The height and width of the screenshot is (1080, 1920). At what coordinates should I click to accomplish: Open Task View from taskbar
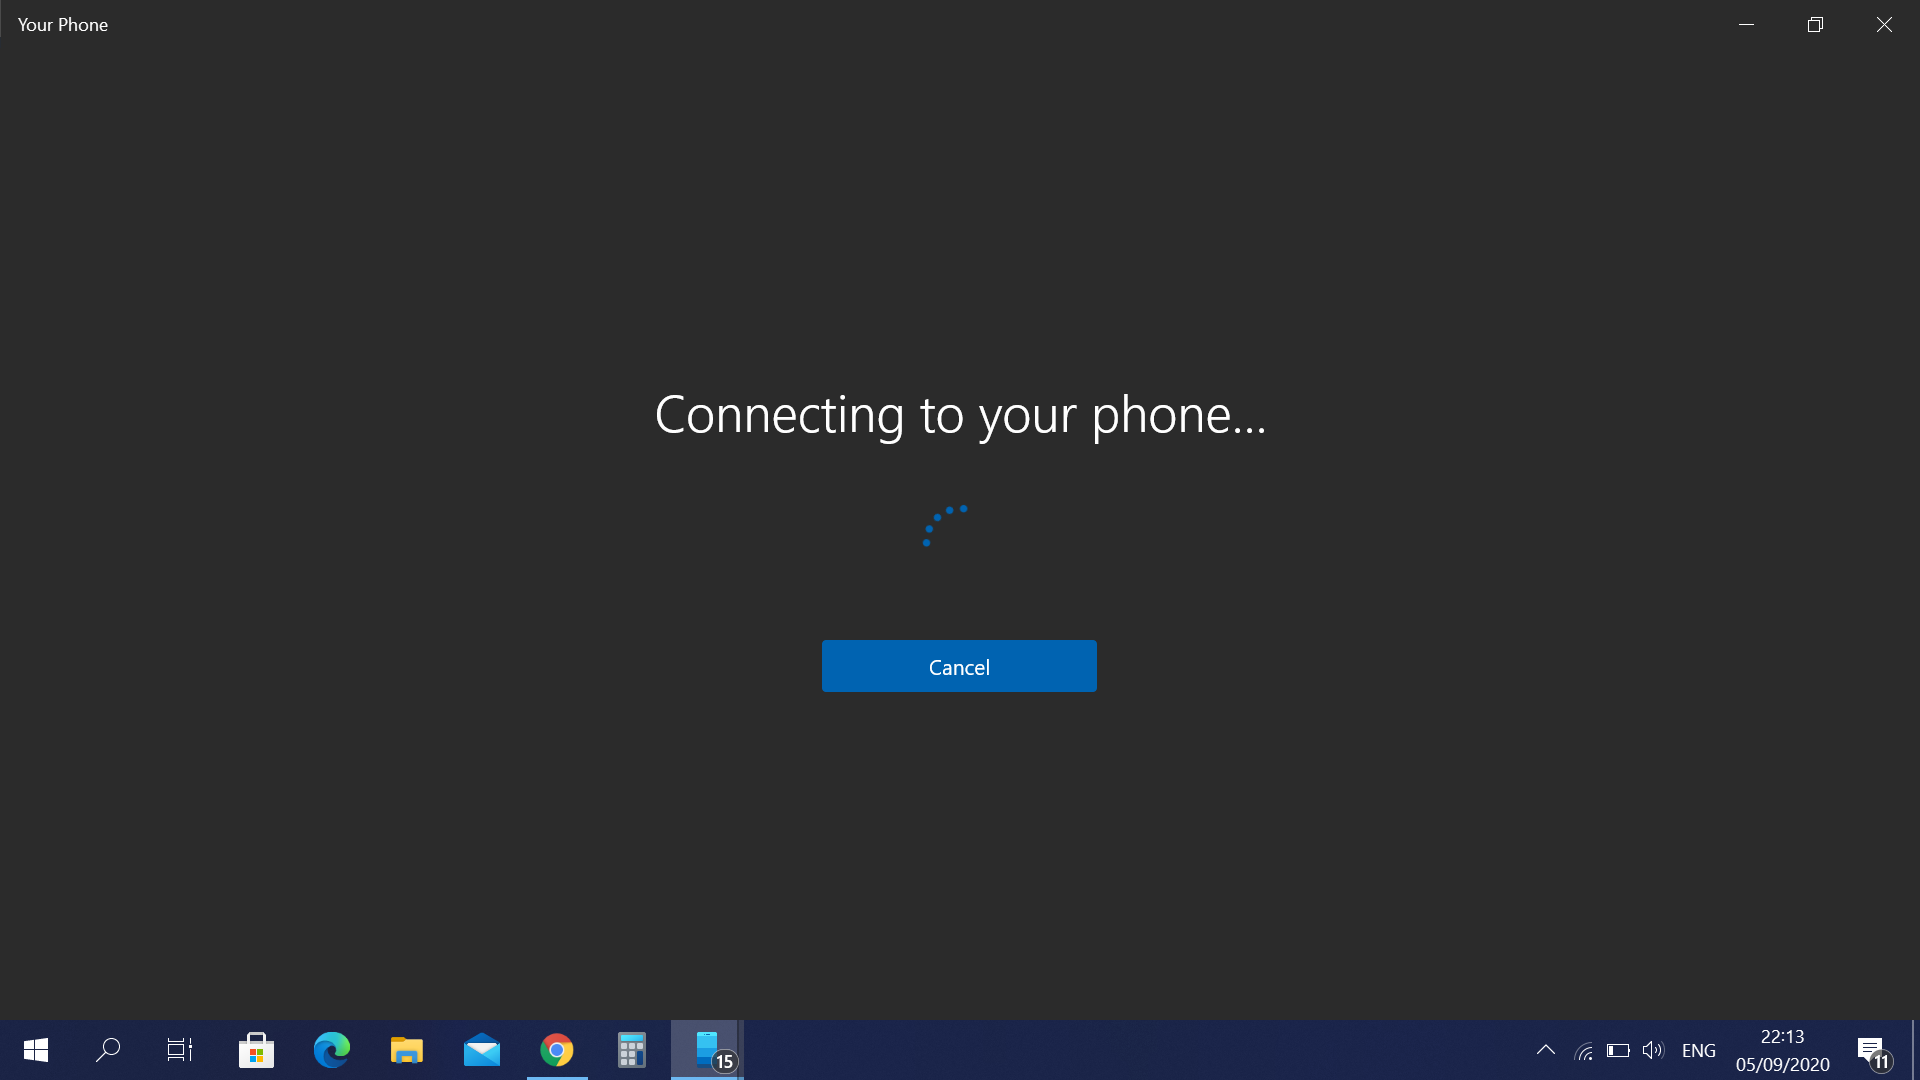point(180,1050)
